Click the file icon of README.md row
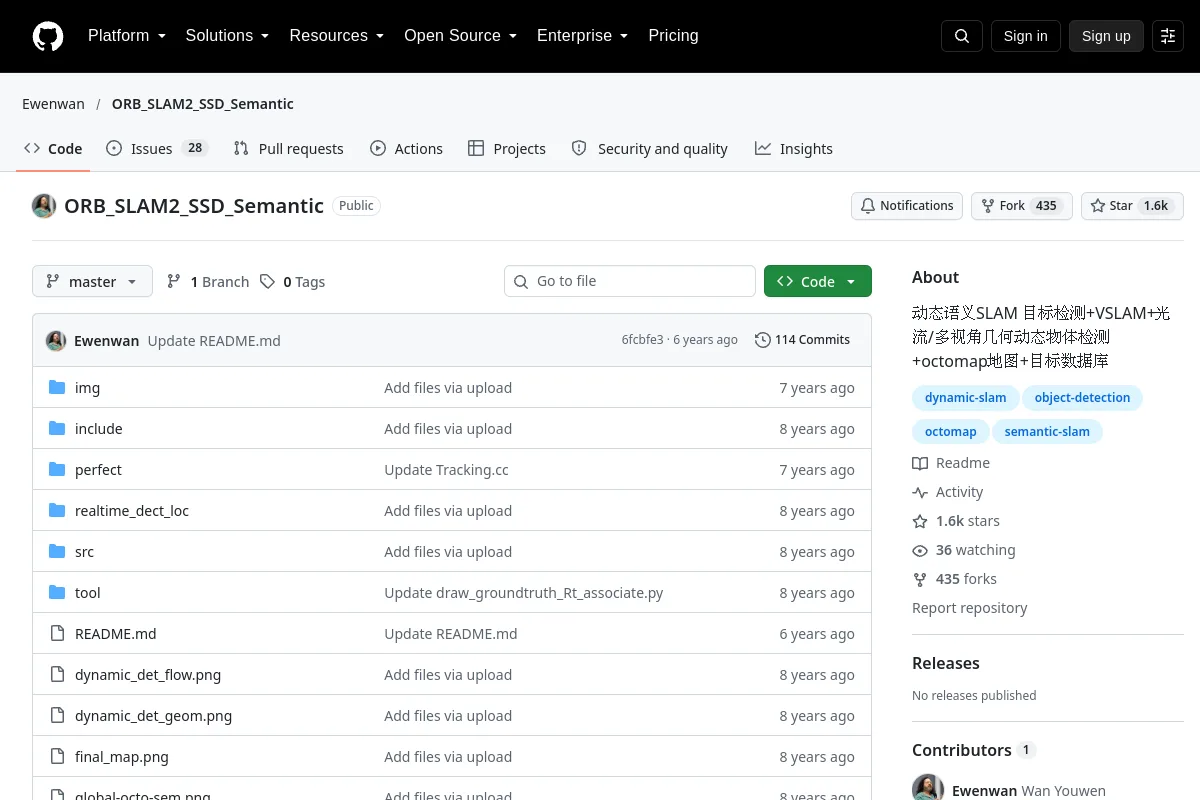Screen dimensions: 1200x800 click(x=57, y=634)
